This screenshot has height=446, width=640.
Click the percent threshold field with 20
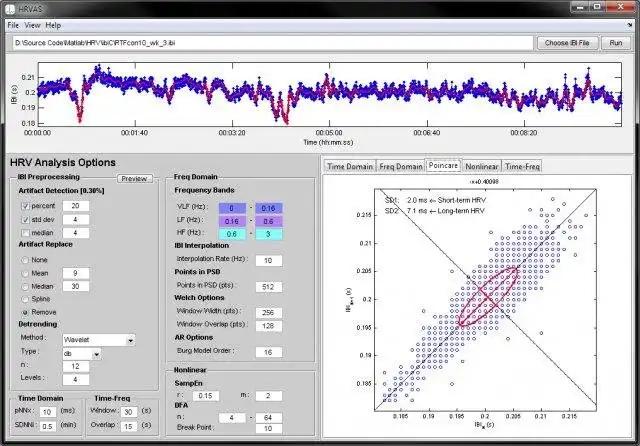[76, 206]
